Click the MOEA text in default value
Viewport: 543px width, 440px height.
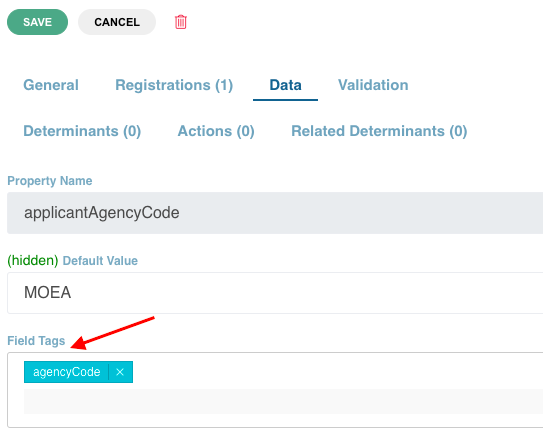(47, 293)
